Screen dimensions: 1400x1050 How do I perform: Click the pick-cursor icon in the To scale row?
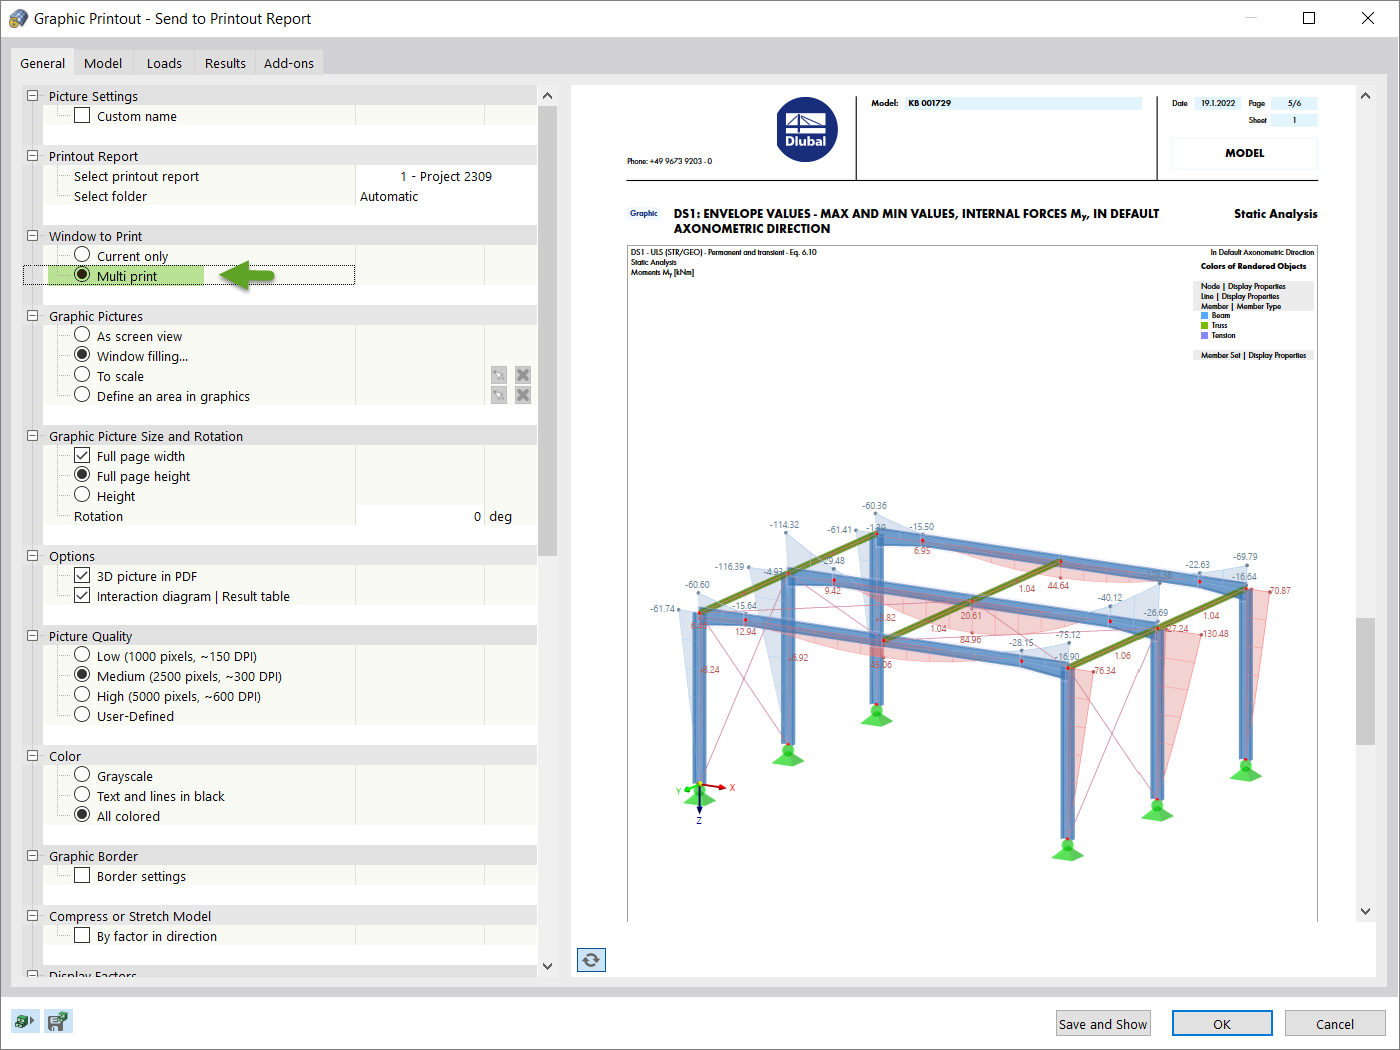499,375
